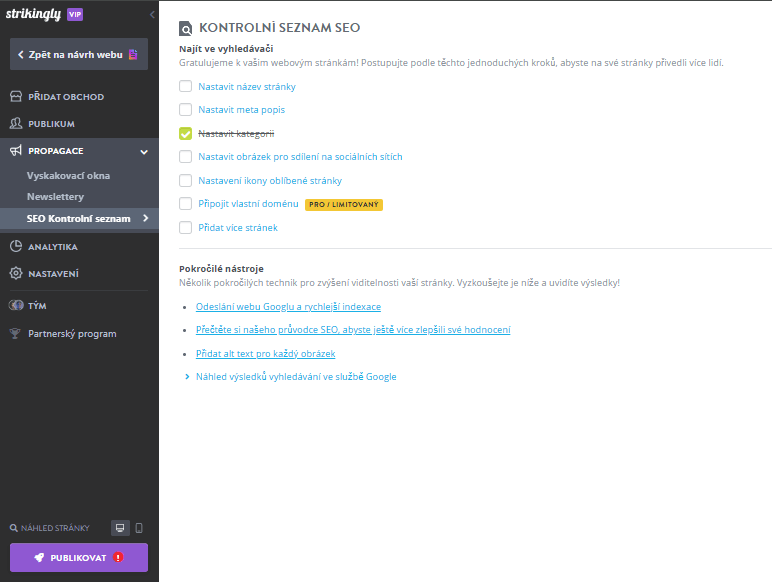Check the Přidat více stránek checkbox
Viewport: 772px width, 582px height.
click(x=185, y=228)
